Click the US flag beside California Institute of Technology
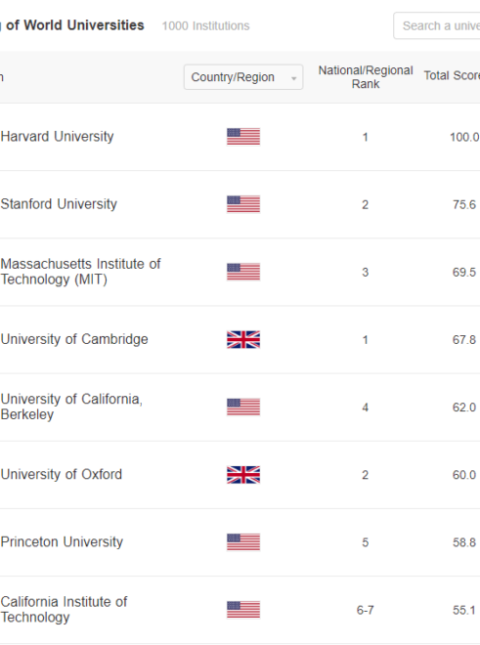This screenshot has height=645, width=480. pos(243,610)
